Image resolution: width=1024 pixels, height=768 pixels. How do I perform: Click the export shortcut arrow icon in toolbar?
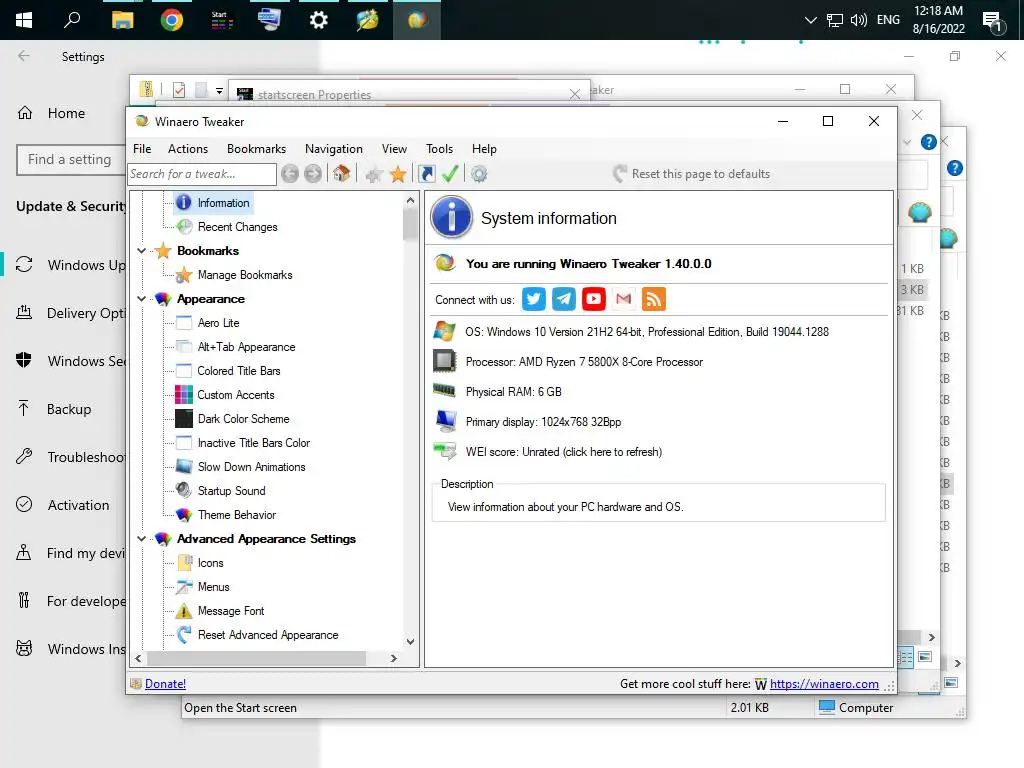tap(426, 174)
